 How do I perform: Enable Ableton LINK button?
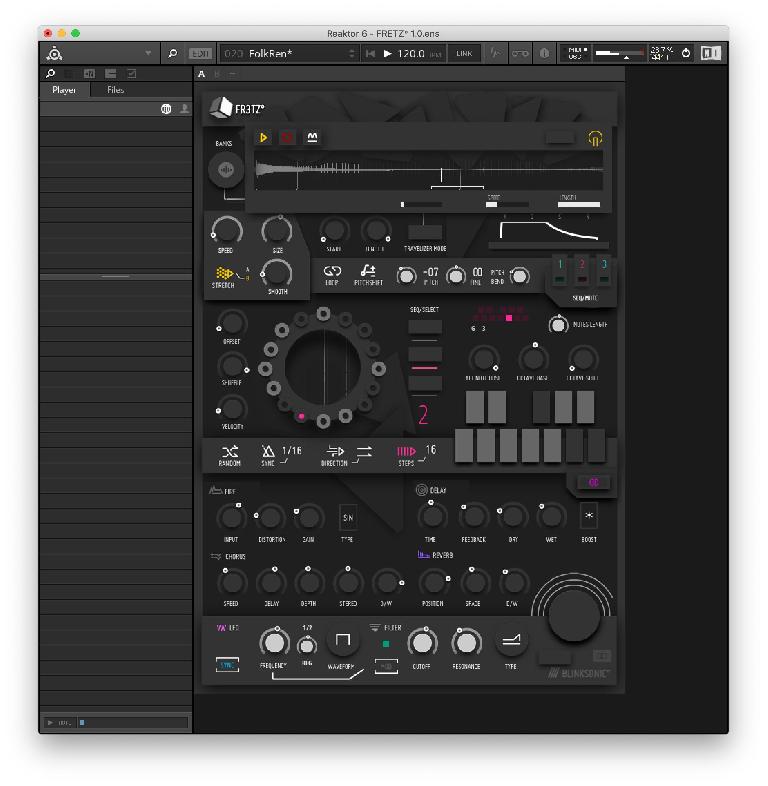click(x=464, y=53)
